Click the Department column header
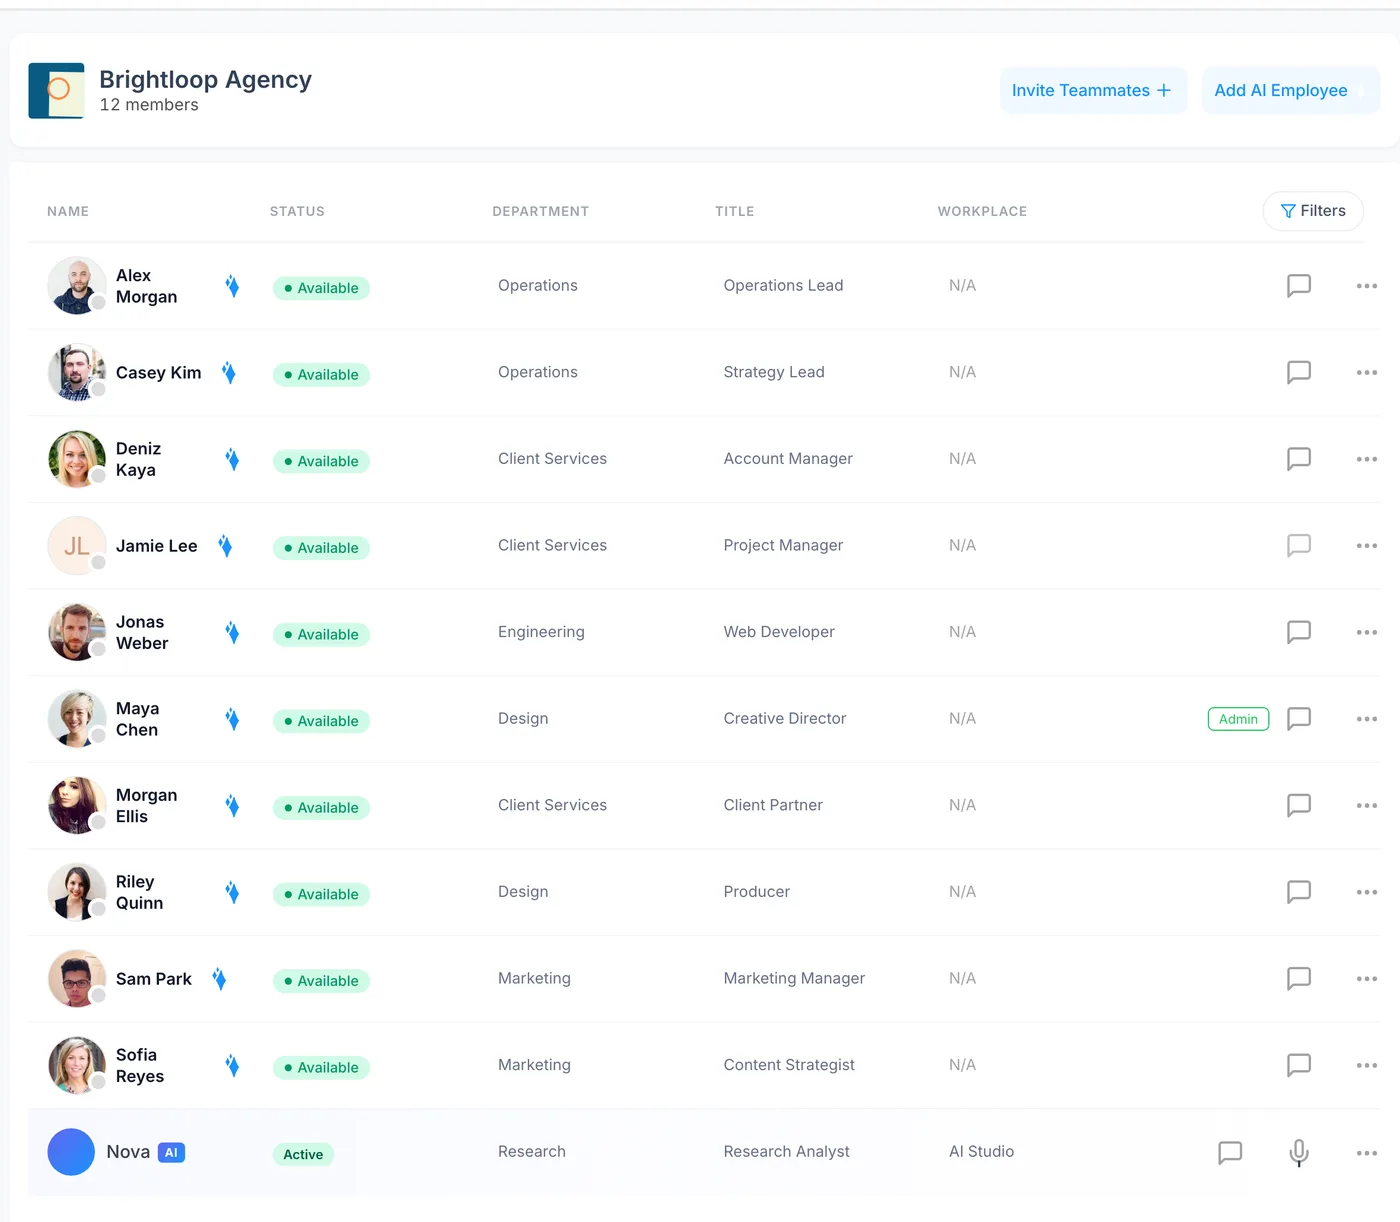 pyautogui.click(x=541, y=212)
